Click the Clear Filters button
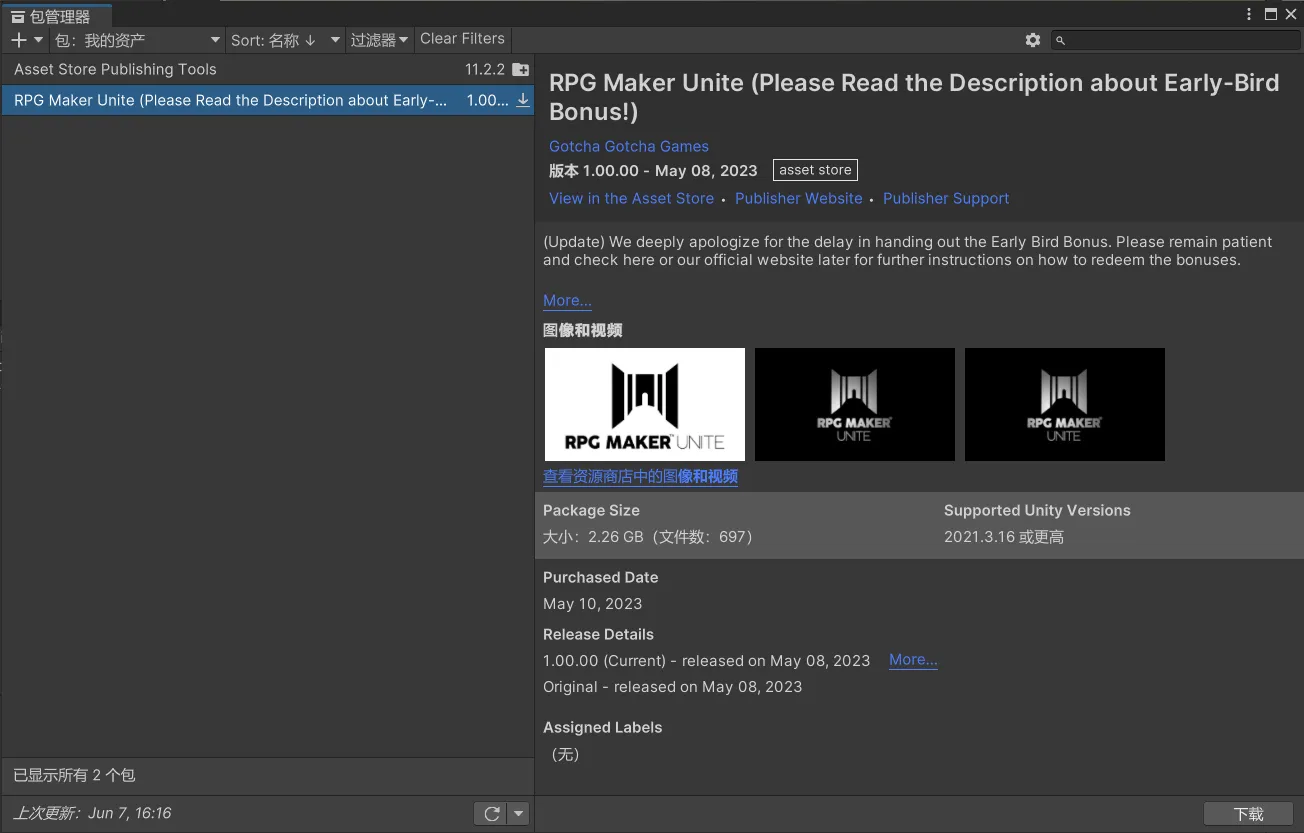This screenshot has width=1304, height=833. (x=462, y=39)
